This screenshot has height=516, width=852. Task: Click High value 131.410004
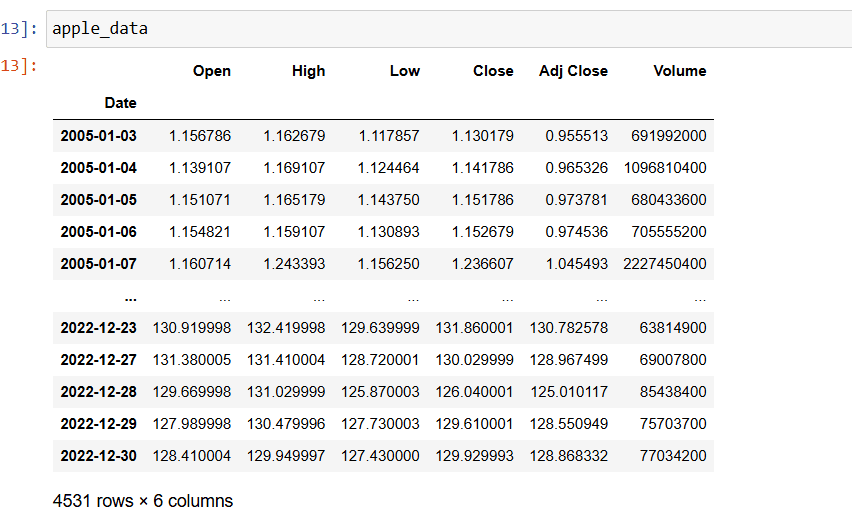coord(286,360)
